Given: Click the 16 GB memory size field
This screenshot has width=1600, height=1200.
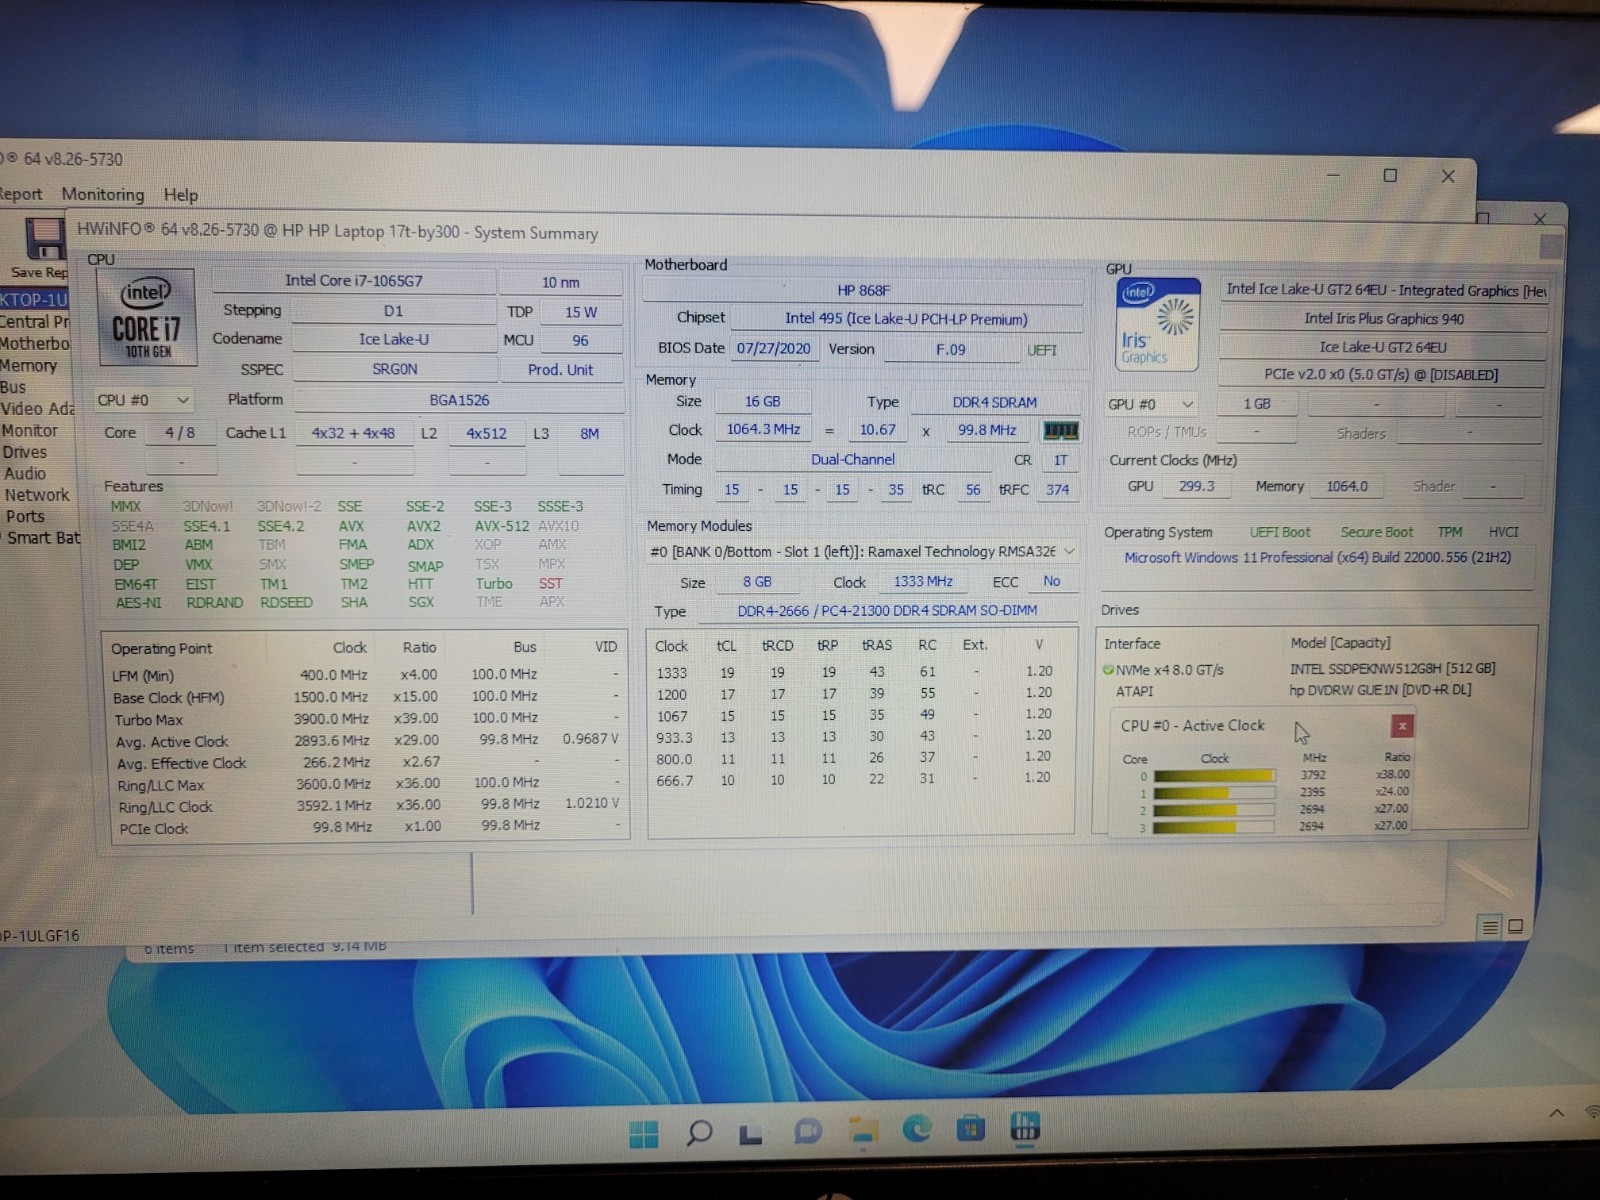Looking at the screenshot, I should tap(763, 402).
